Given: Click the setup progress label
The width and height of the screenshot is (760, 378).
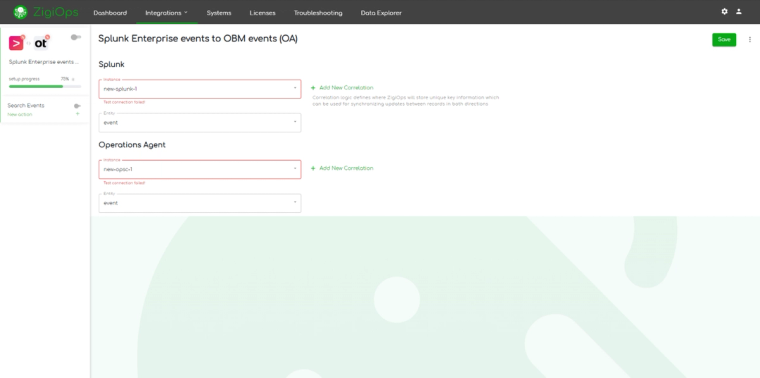Looking at the screenshot, I should point(24,79).
